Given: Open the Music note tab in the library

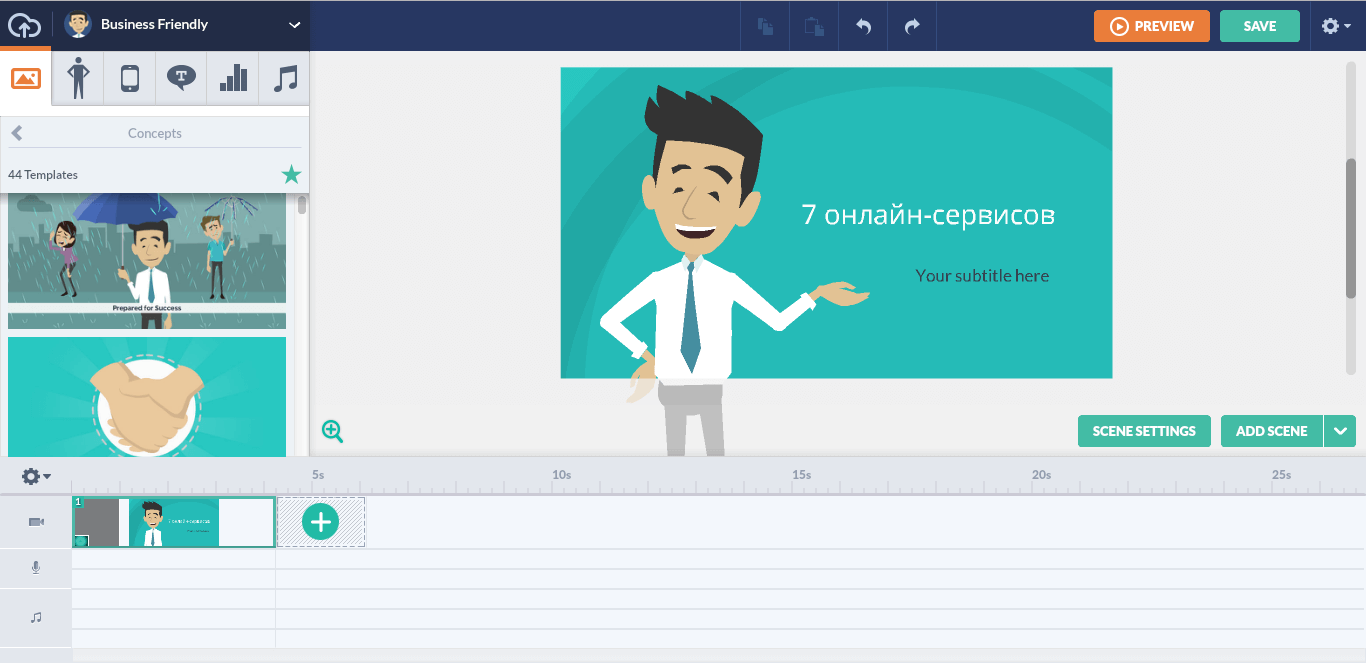Looking at the screenshot, I should click(x=285, y=79).
